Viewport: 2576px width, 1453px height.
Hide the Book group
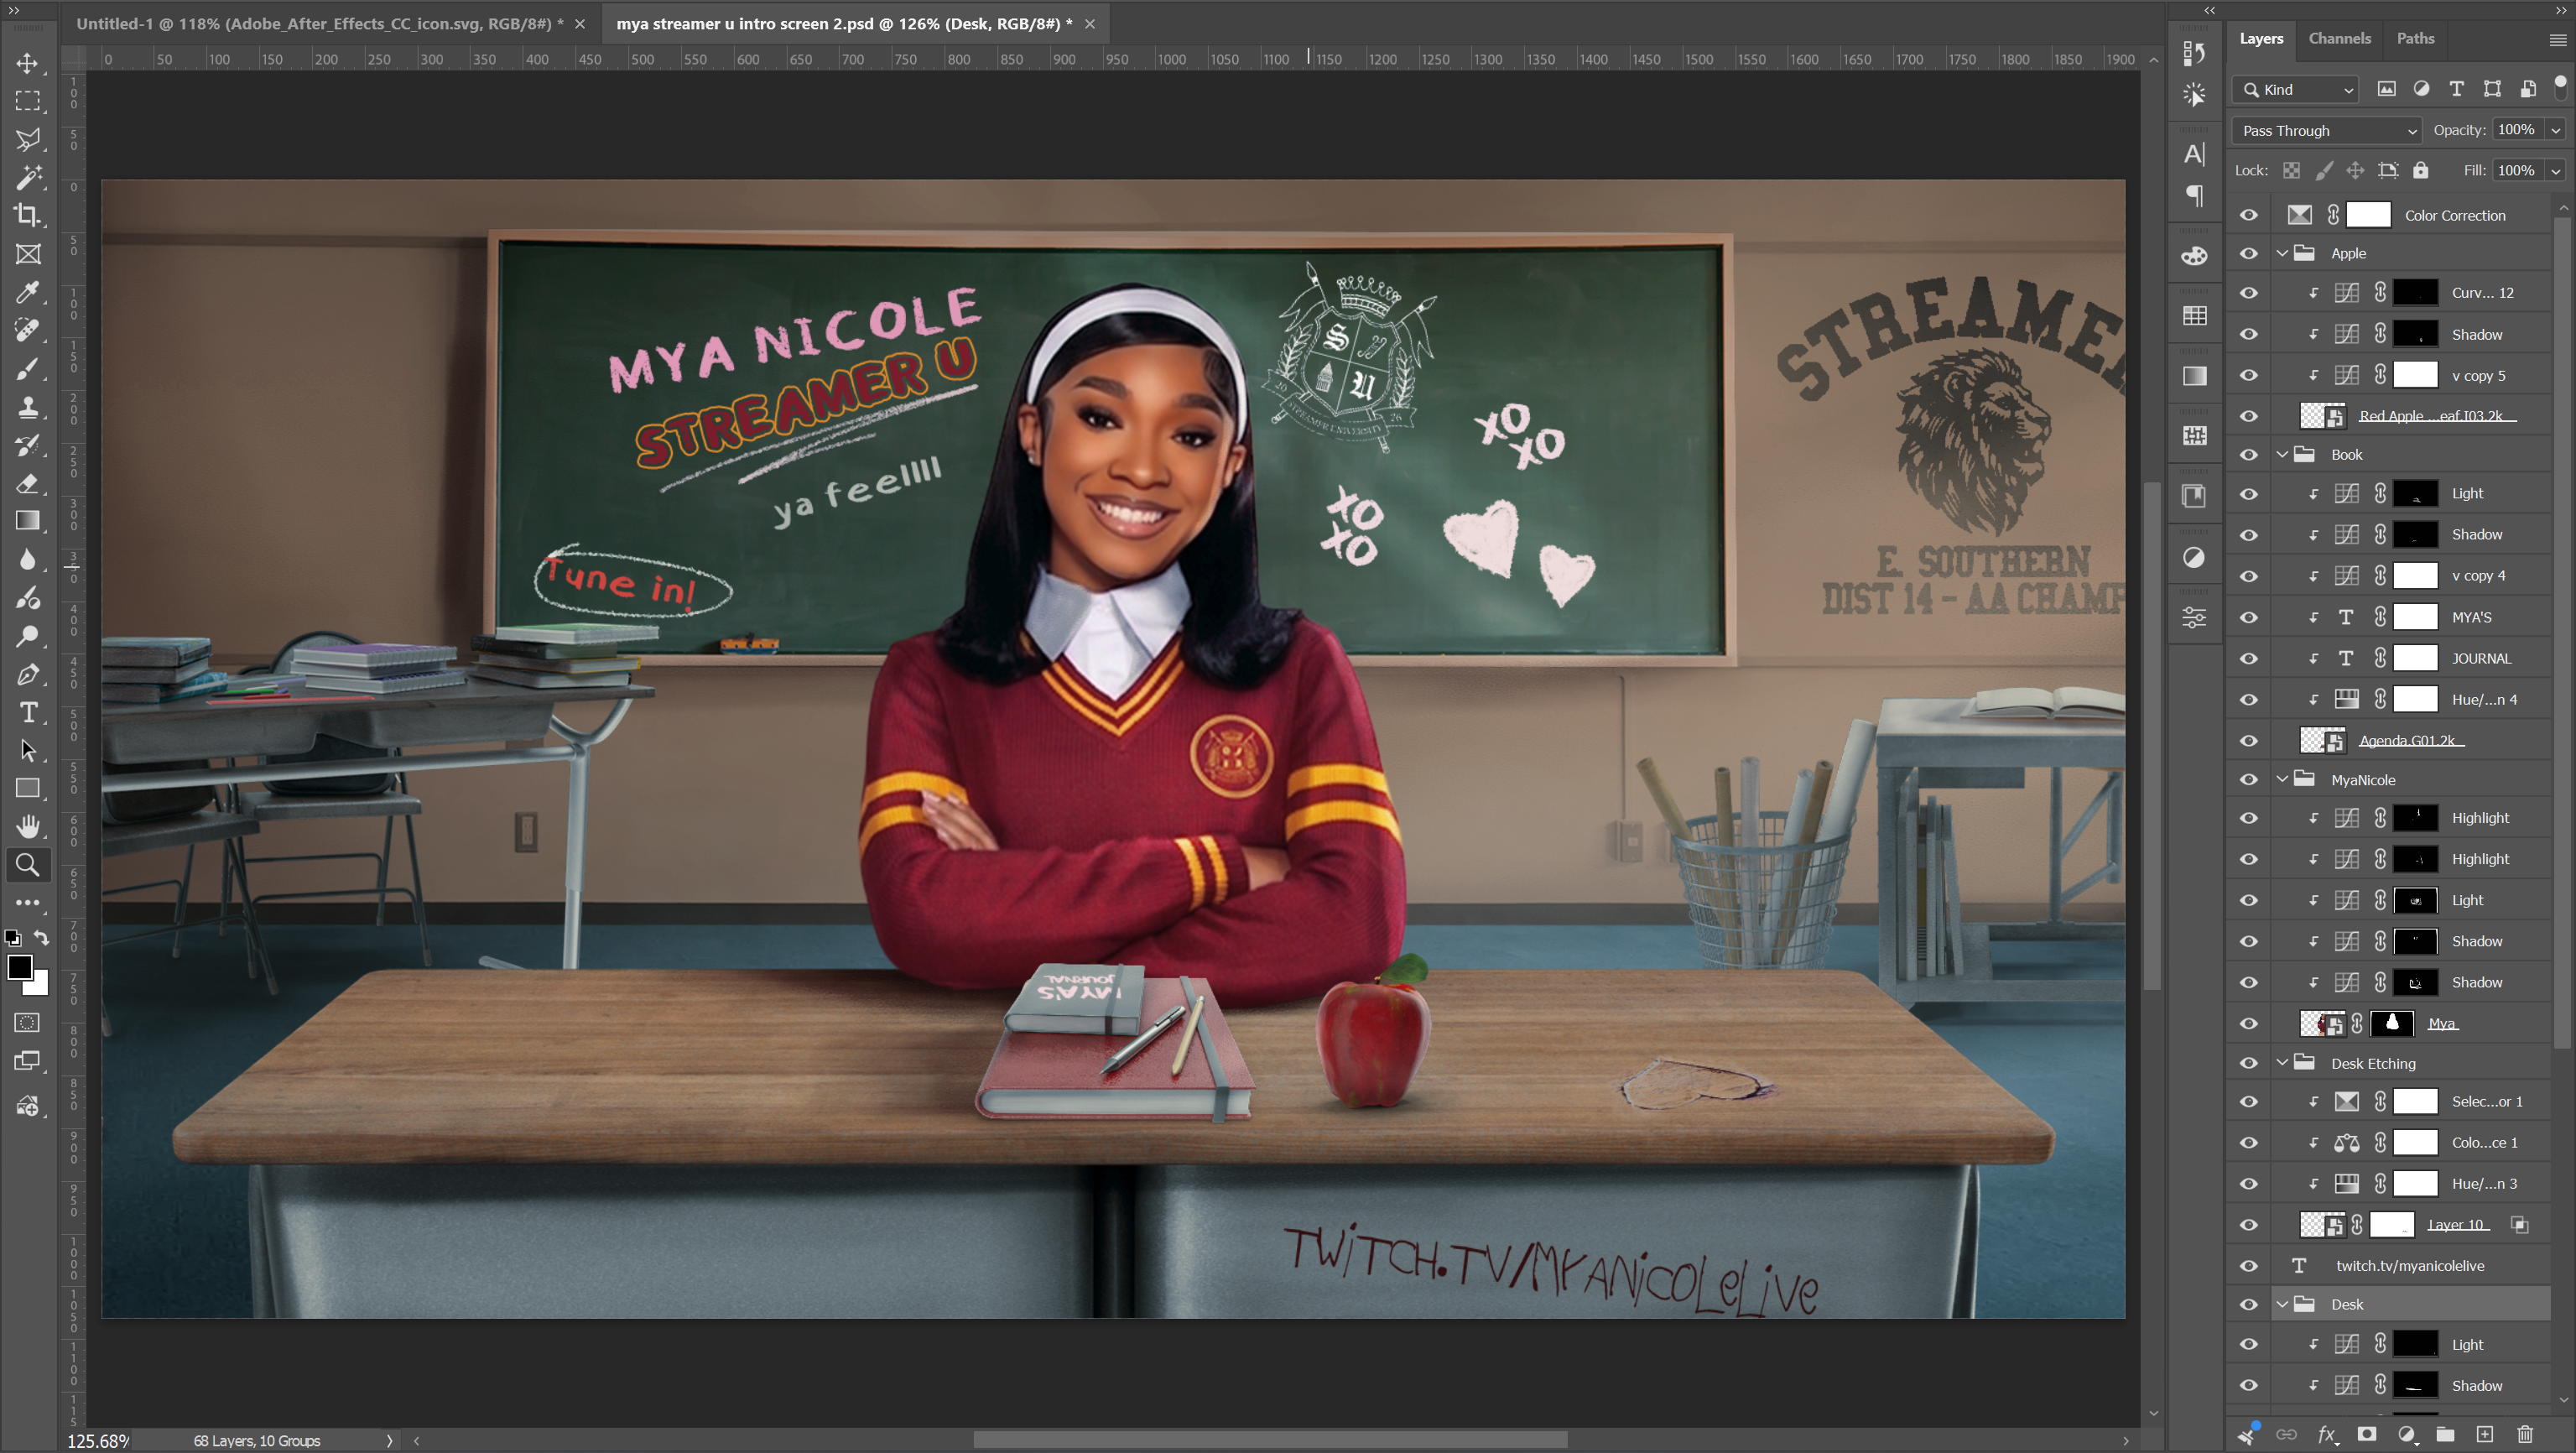pyautogui.click(x=2248, y=455)
